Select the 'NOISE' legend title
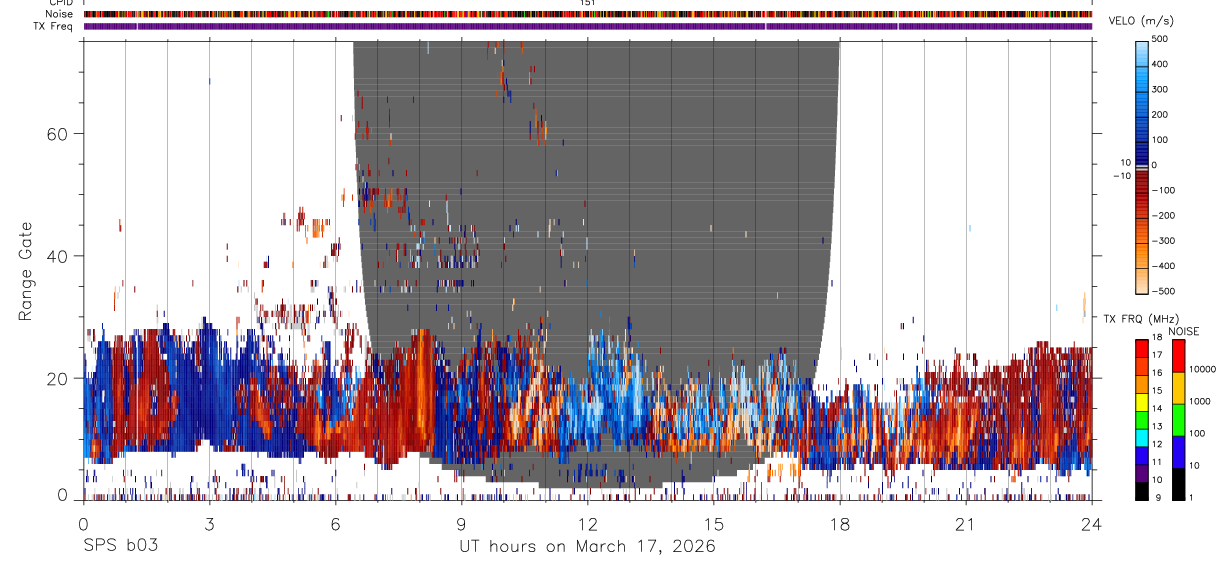This screenshot has height=567, width=1228. click(1184, 331)
